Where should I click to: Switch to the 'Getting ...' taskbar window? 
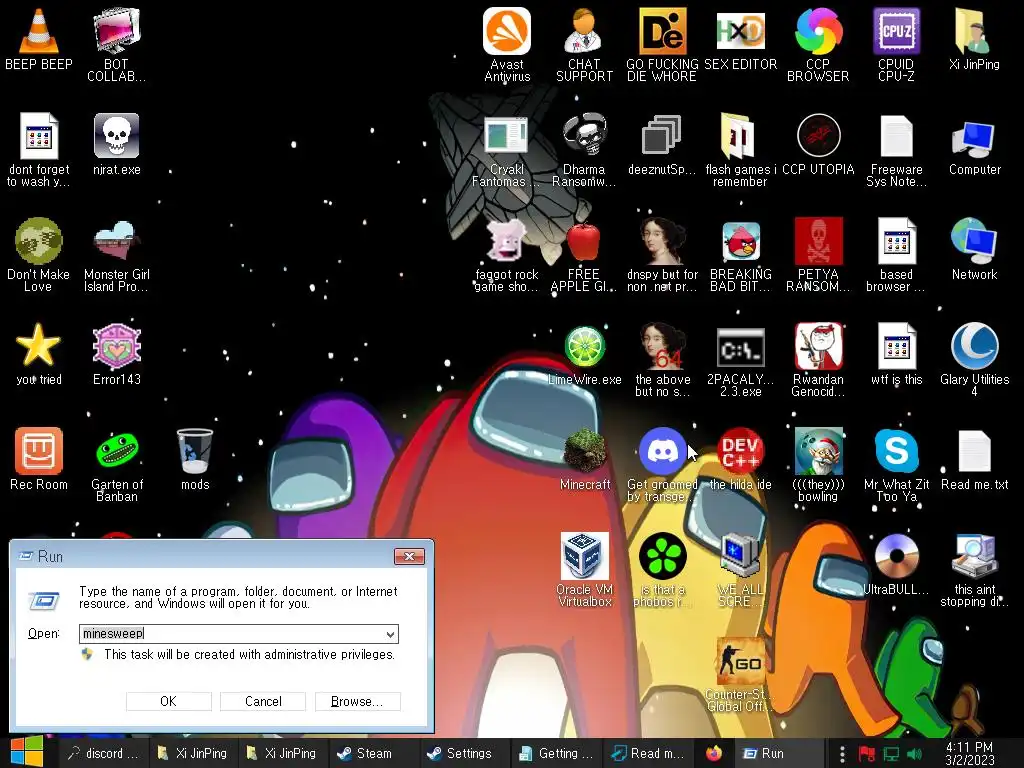[x=555, y=754]
